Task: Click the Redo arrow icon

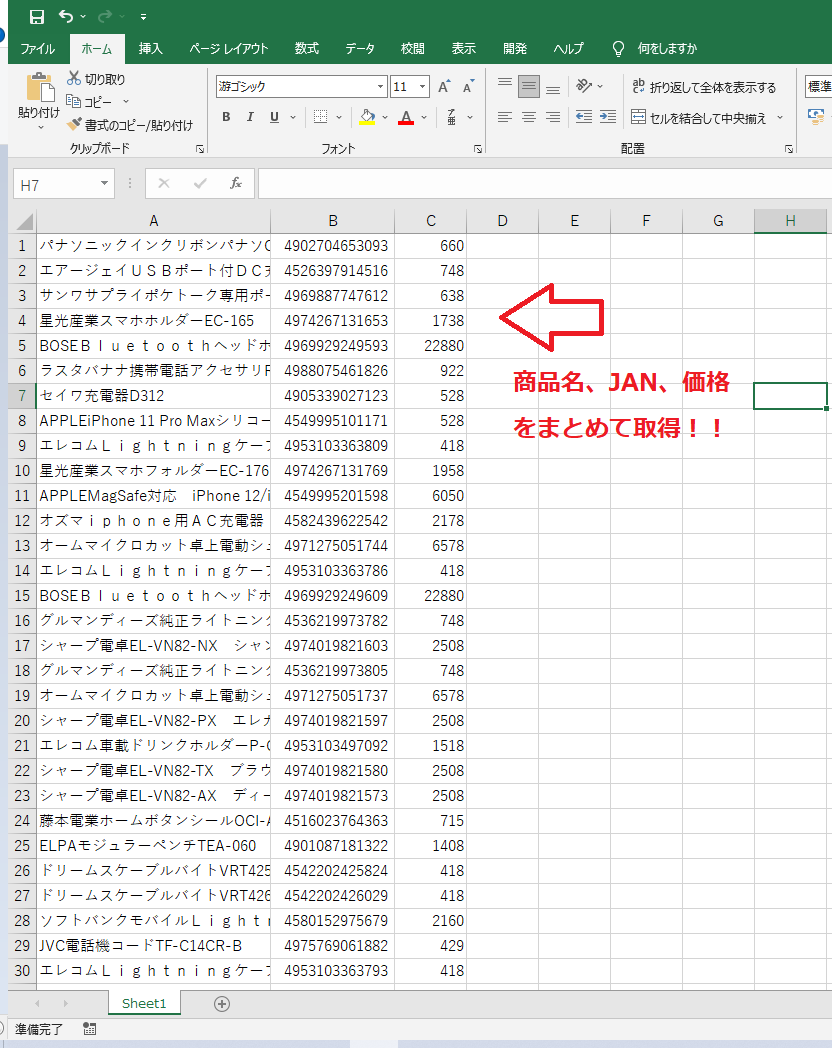Action: pyautogui.click(x=106, y=16)
